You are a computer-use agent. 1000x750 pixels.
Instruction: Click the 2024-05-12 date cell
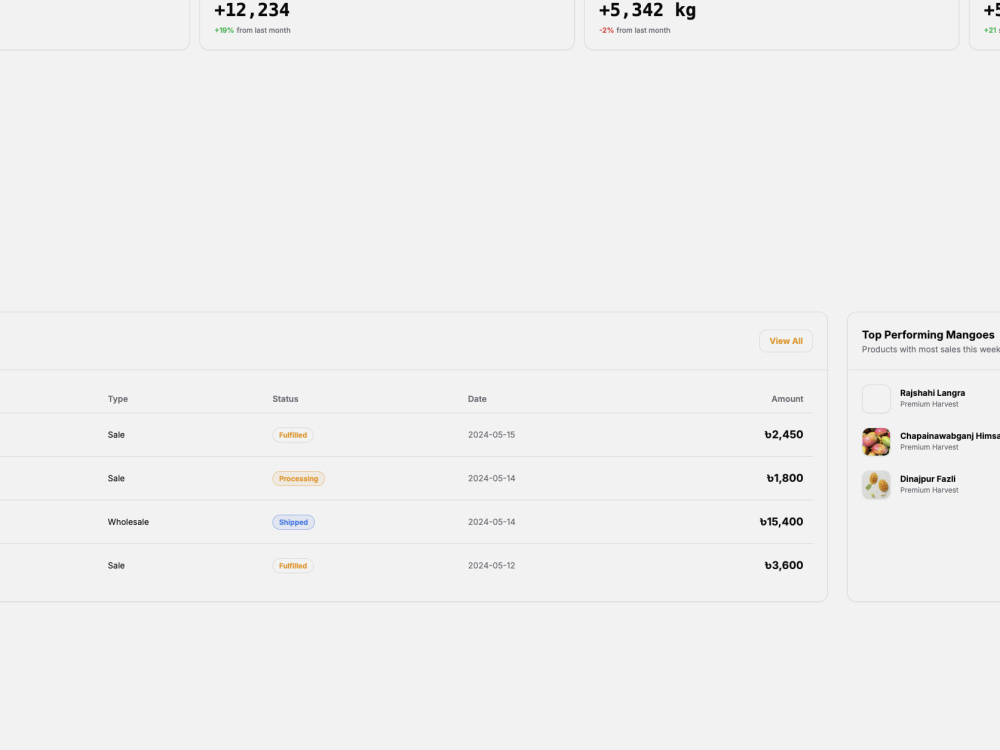pos(491,565)
